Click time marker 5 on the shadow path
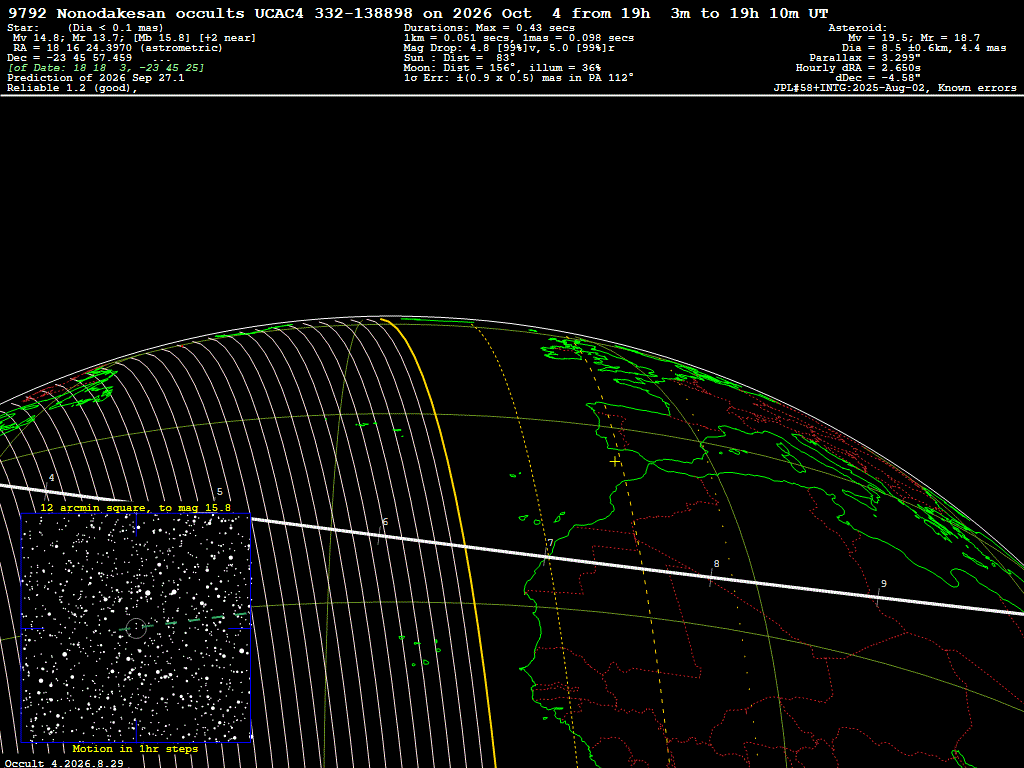The height and width of the screenshot is (768, 1024). click(219, 492)
